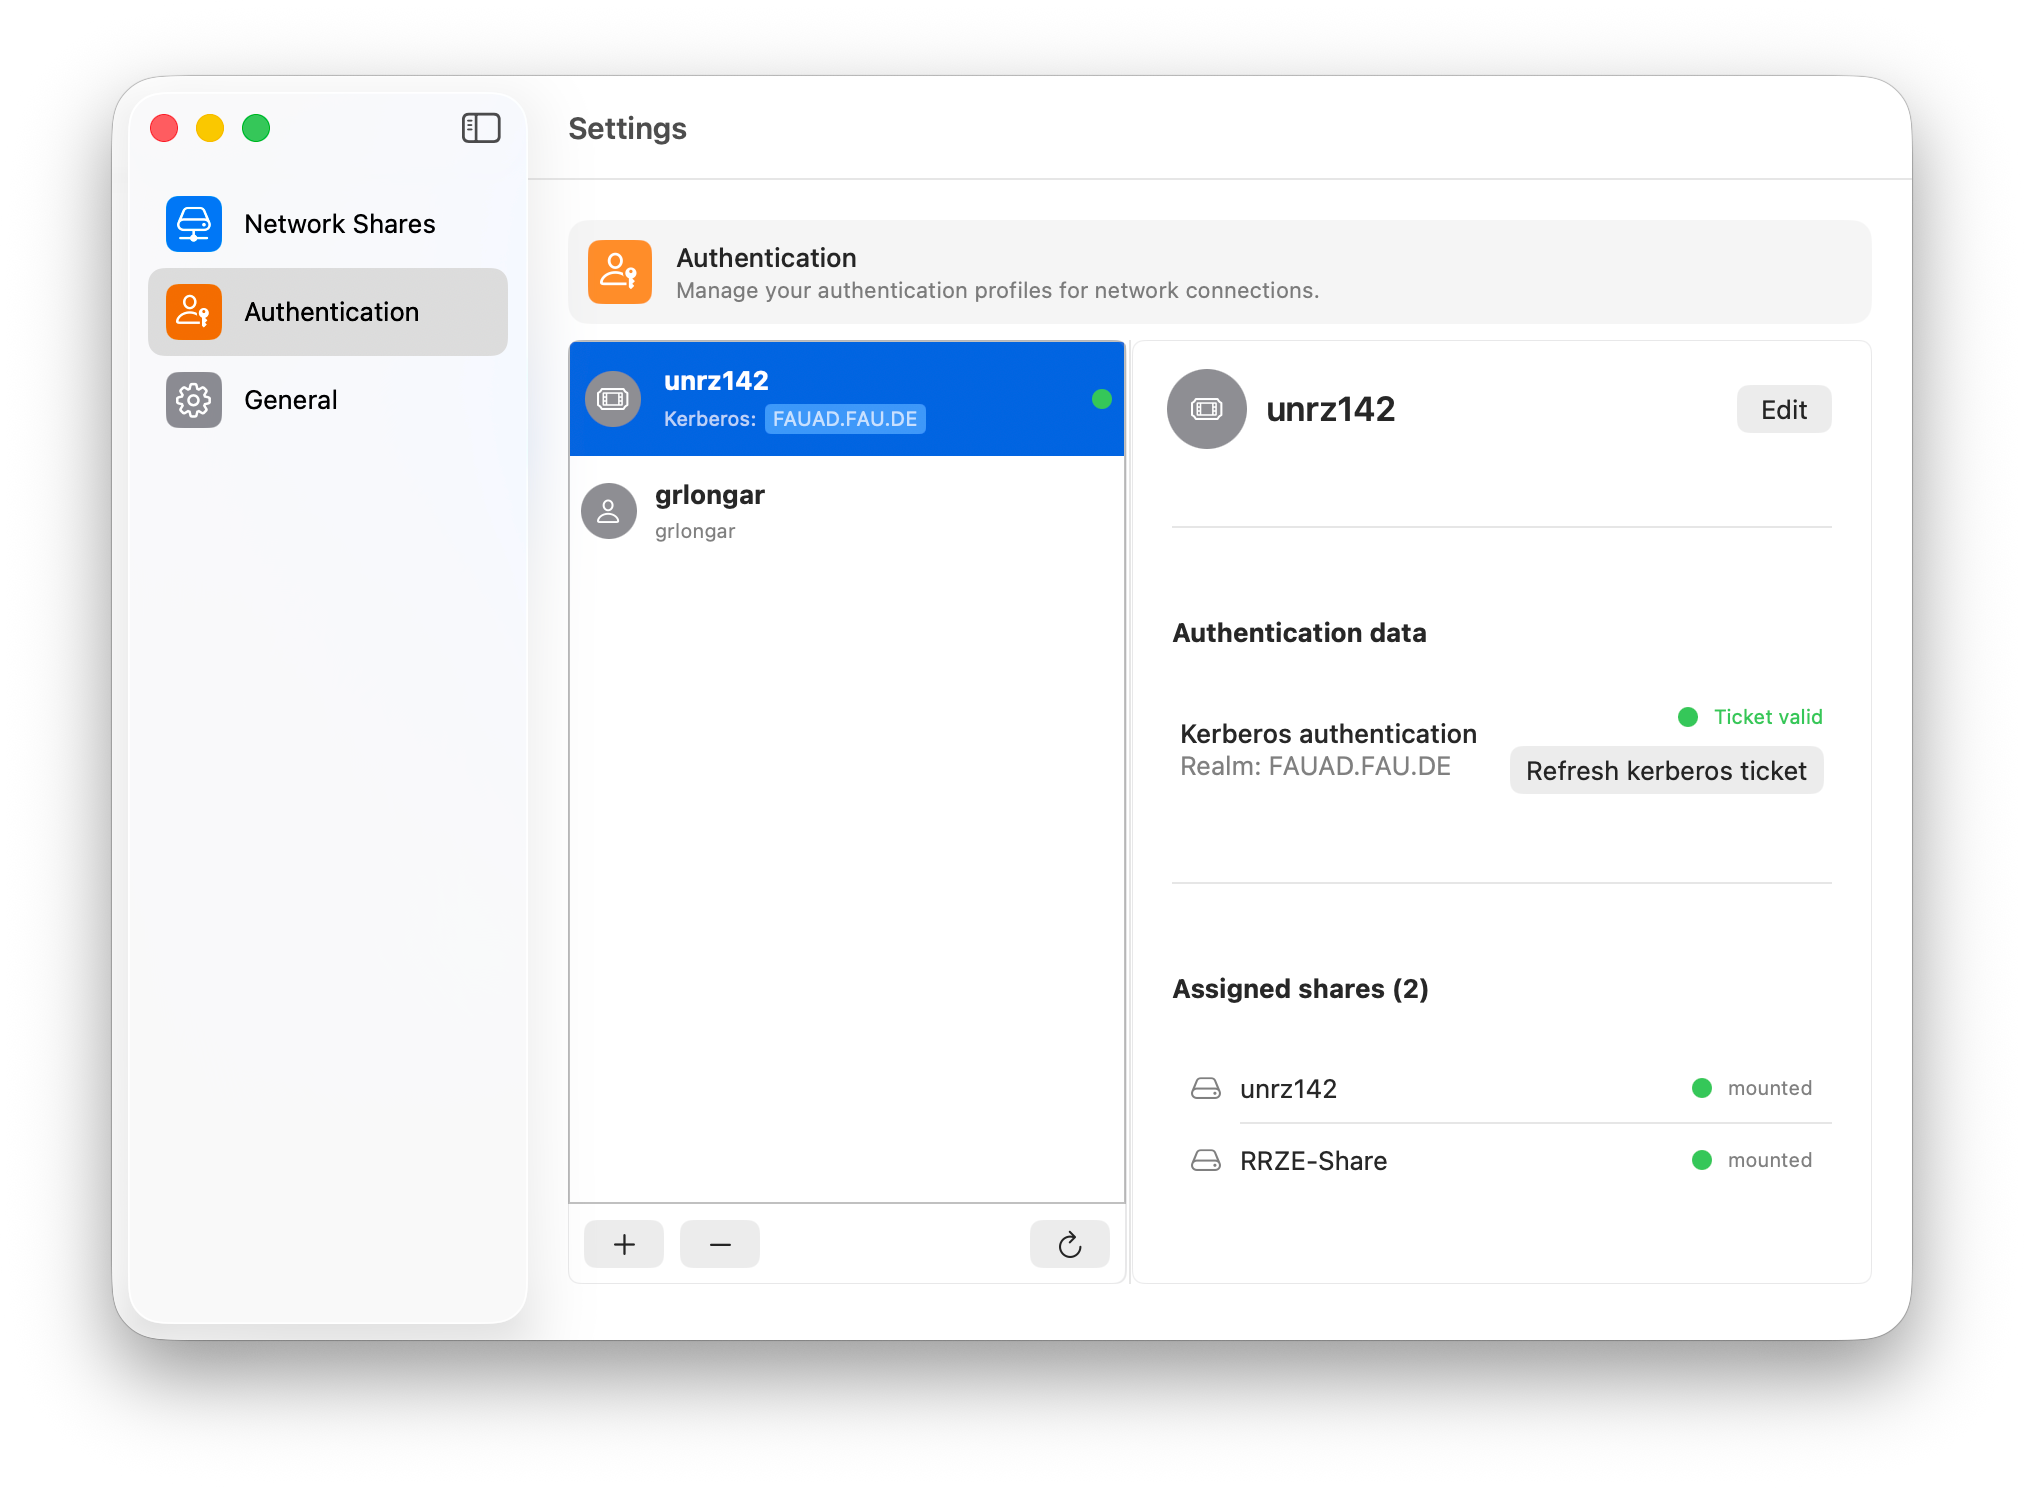
Task: Open the Network Shares section icon
Action: [193, 223]
